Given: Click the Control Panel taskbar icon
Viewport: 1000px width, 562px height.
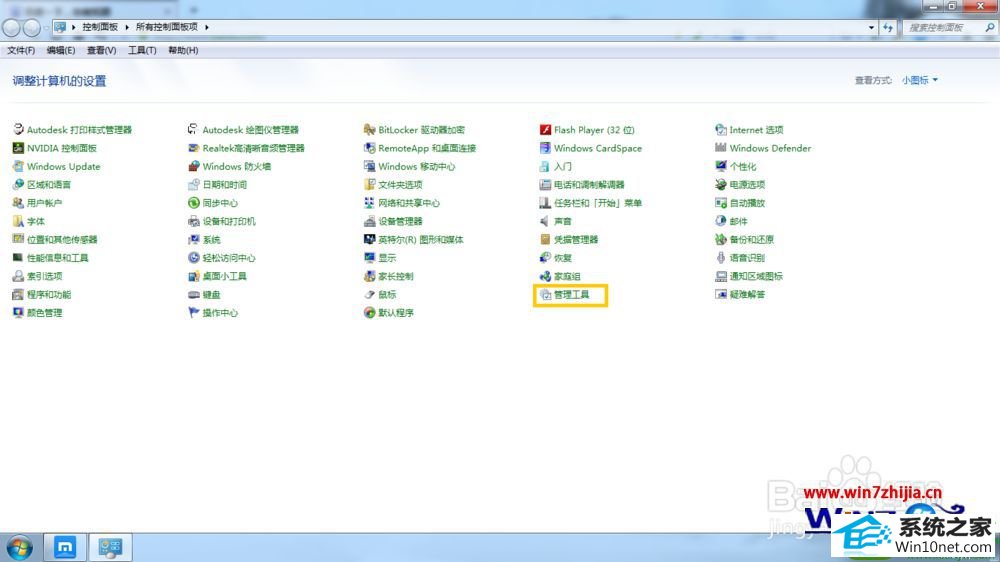Looking at the screenshot, I should tap(110, 547).
